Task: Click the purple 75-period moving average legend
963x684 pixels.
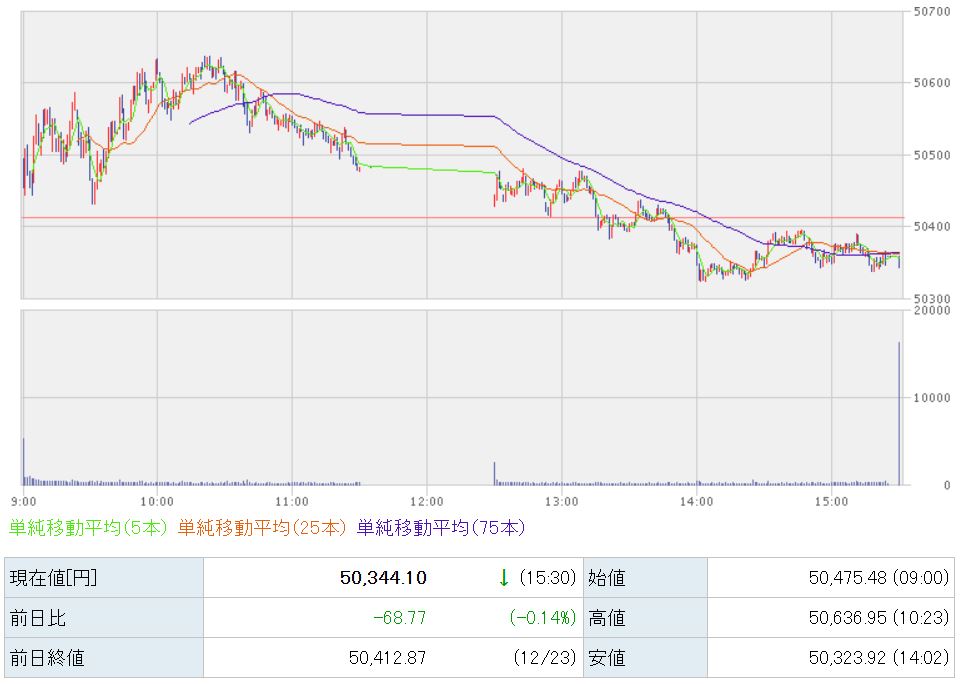Action: [440, 527]
